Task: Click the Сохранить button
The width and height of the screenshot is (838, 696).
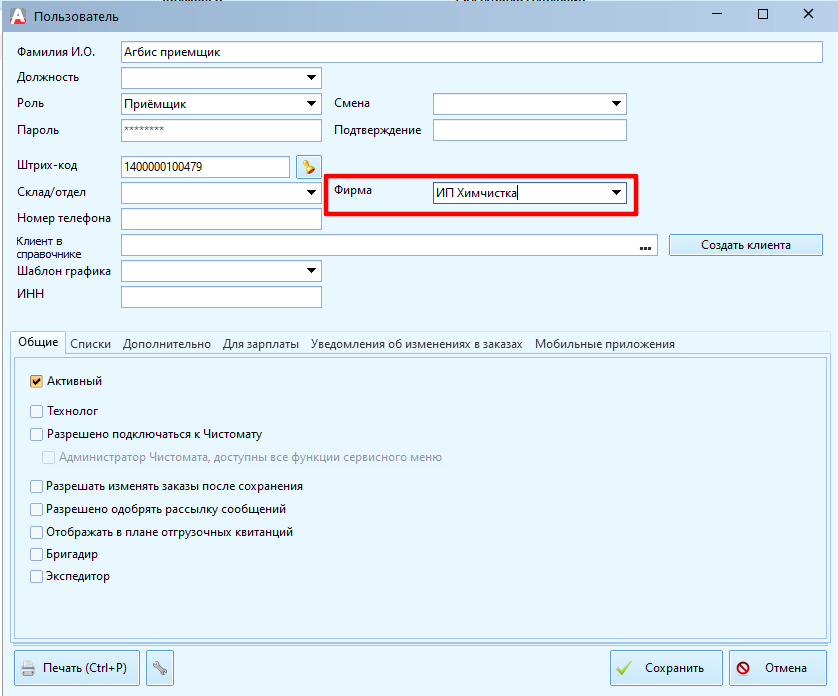Action: [x=666, y=668]
